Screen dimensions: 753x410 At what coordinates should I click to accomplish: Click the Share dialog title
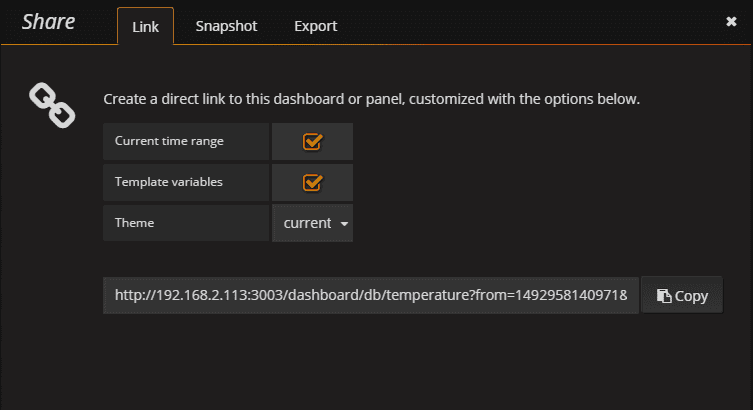[x=49, y=22]
